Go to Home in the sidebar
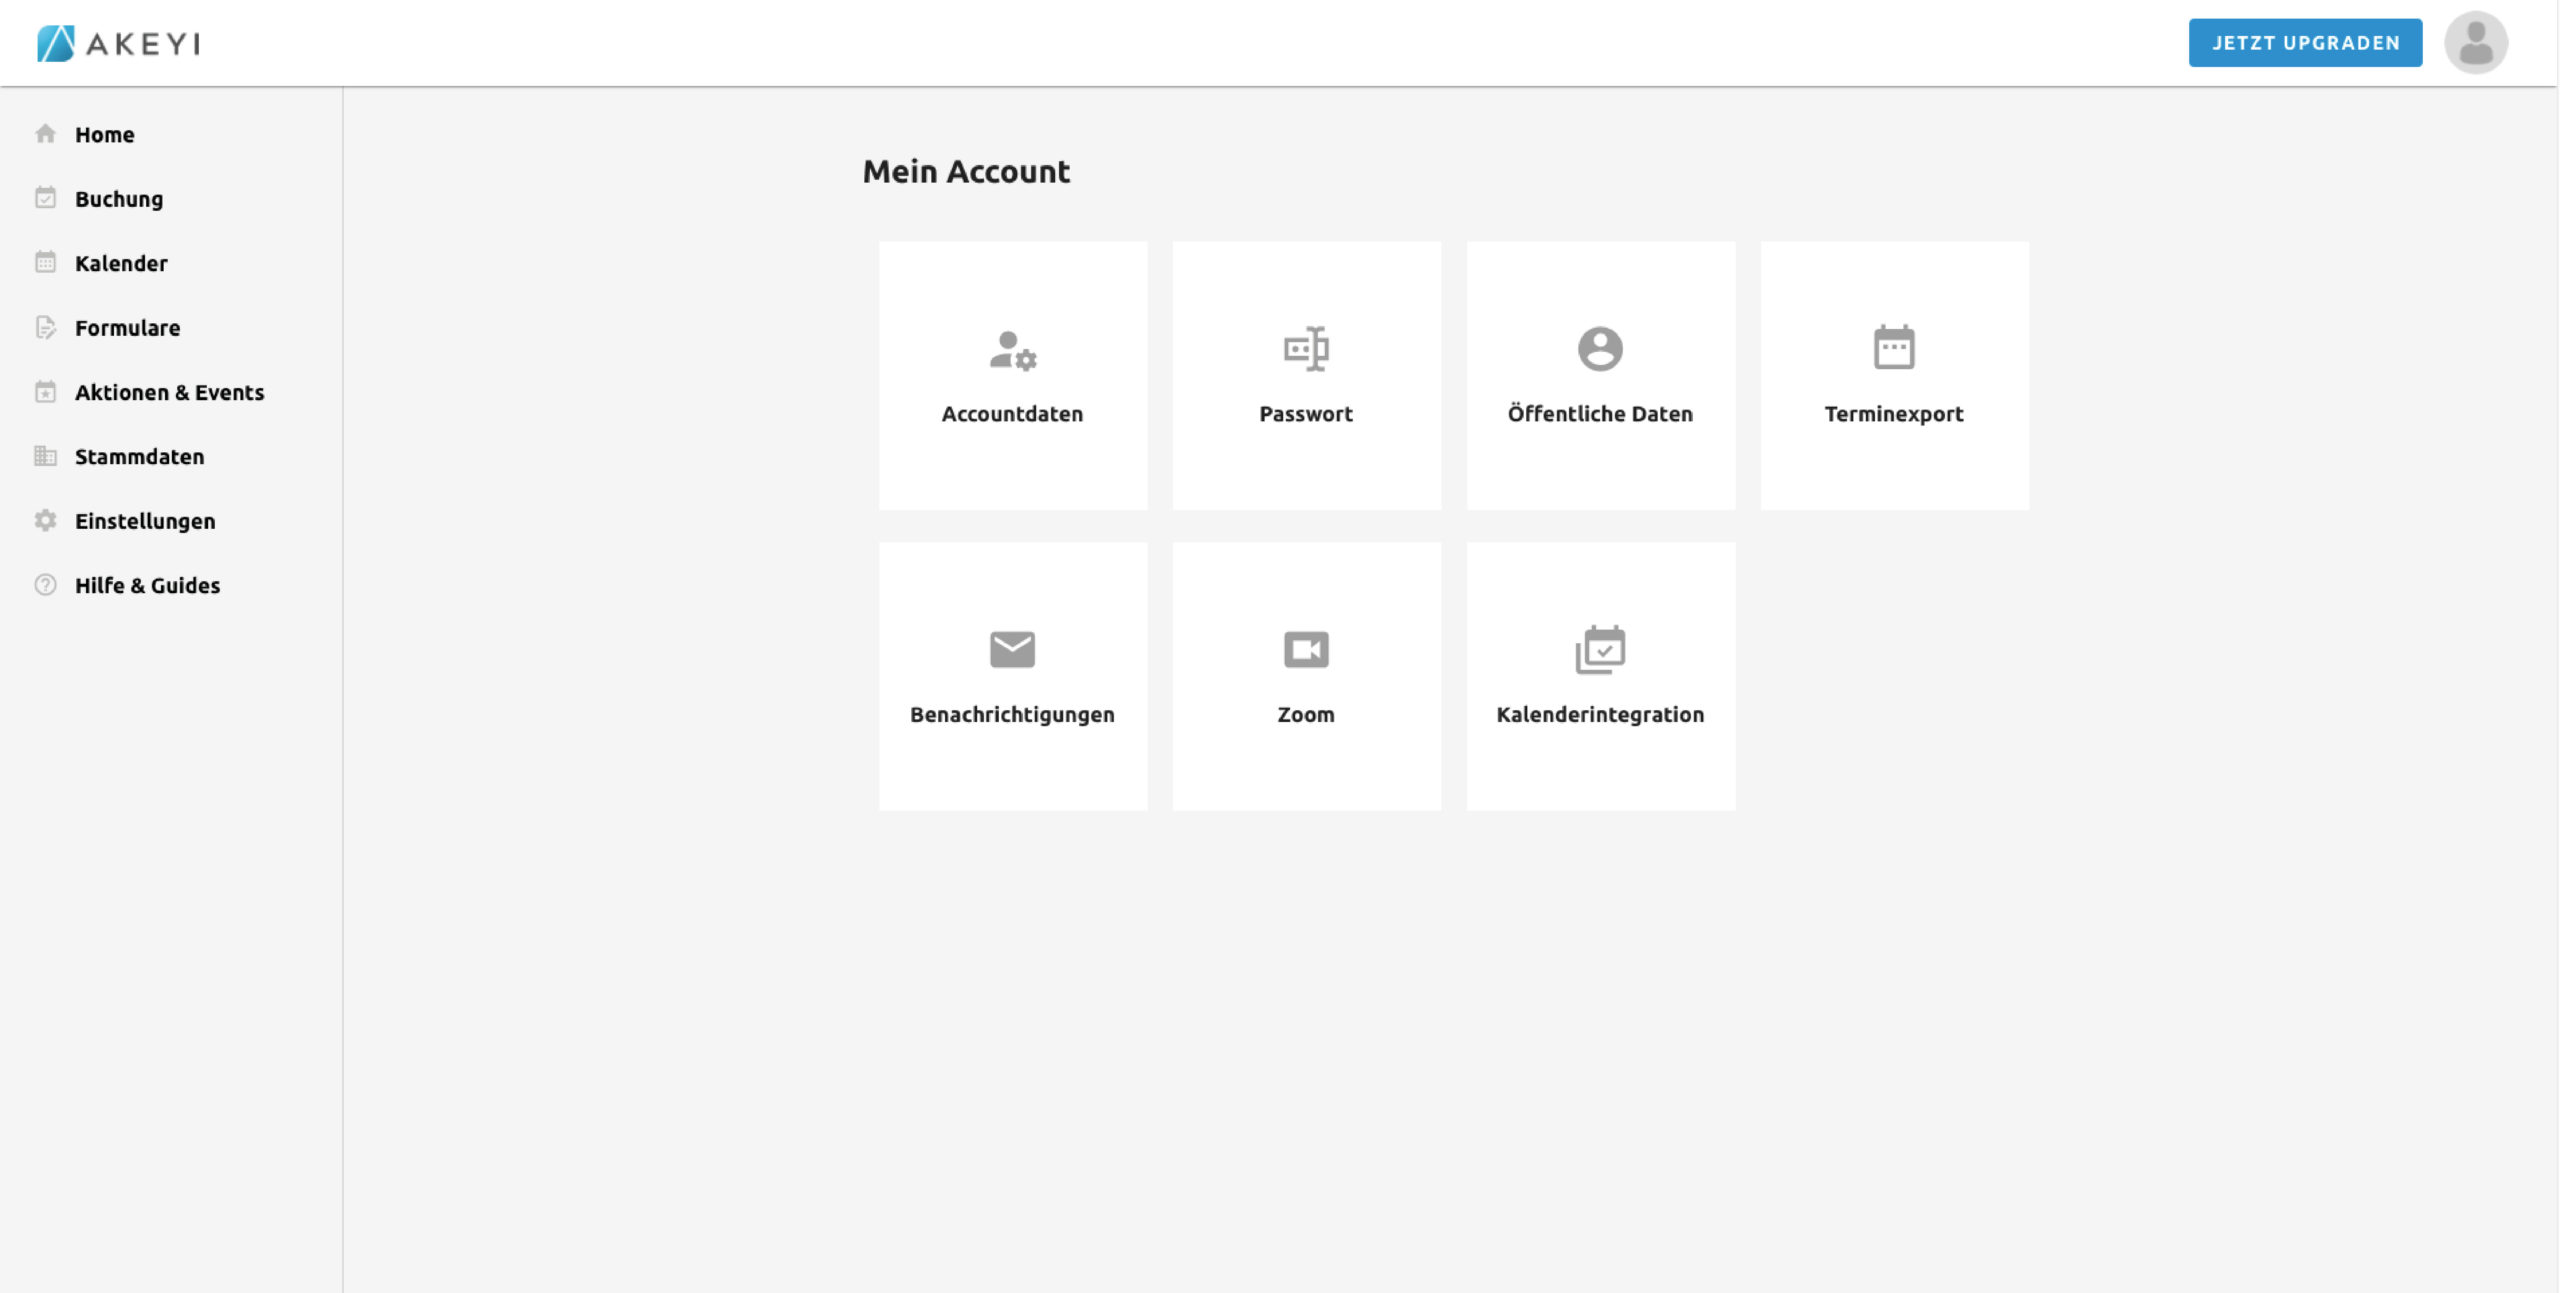 point(104,135)
